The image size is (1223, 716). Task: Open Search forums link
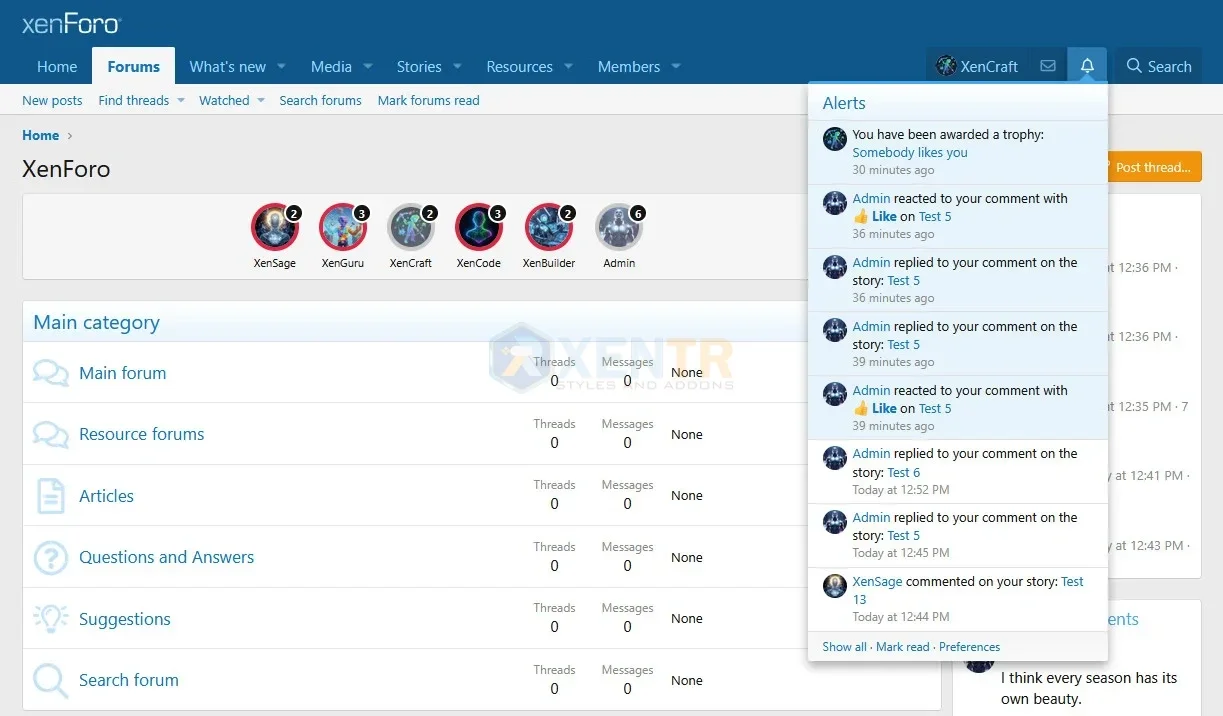(x=320, y=100)
